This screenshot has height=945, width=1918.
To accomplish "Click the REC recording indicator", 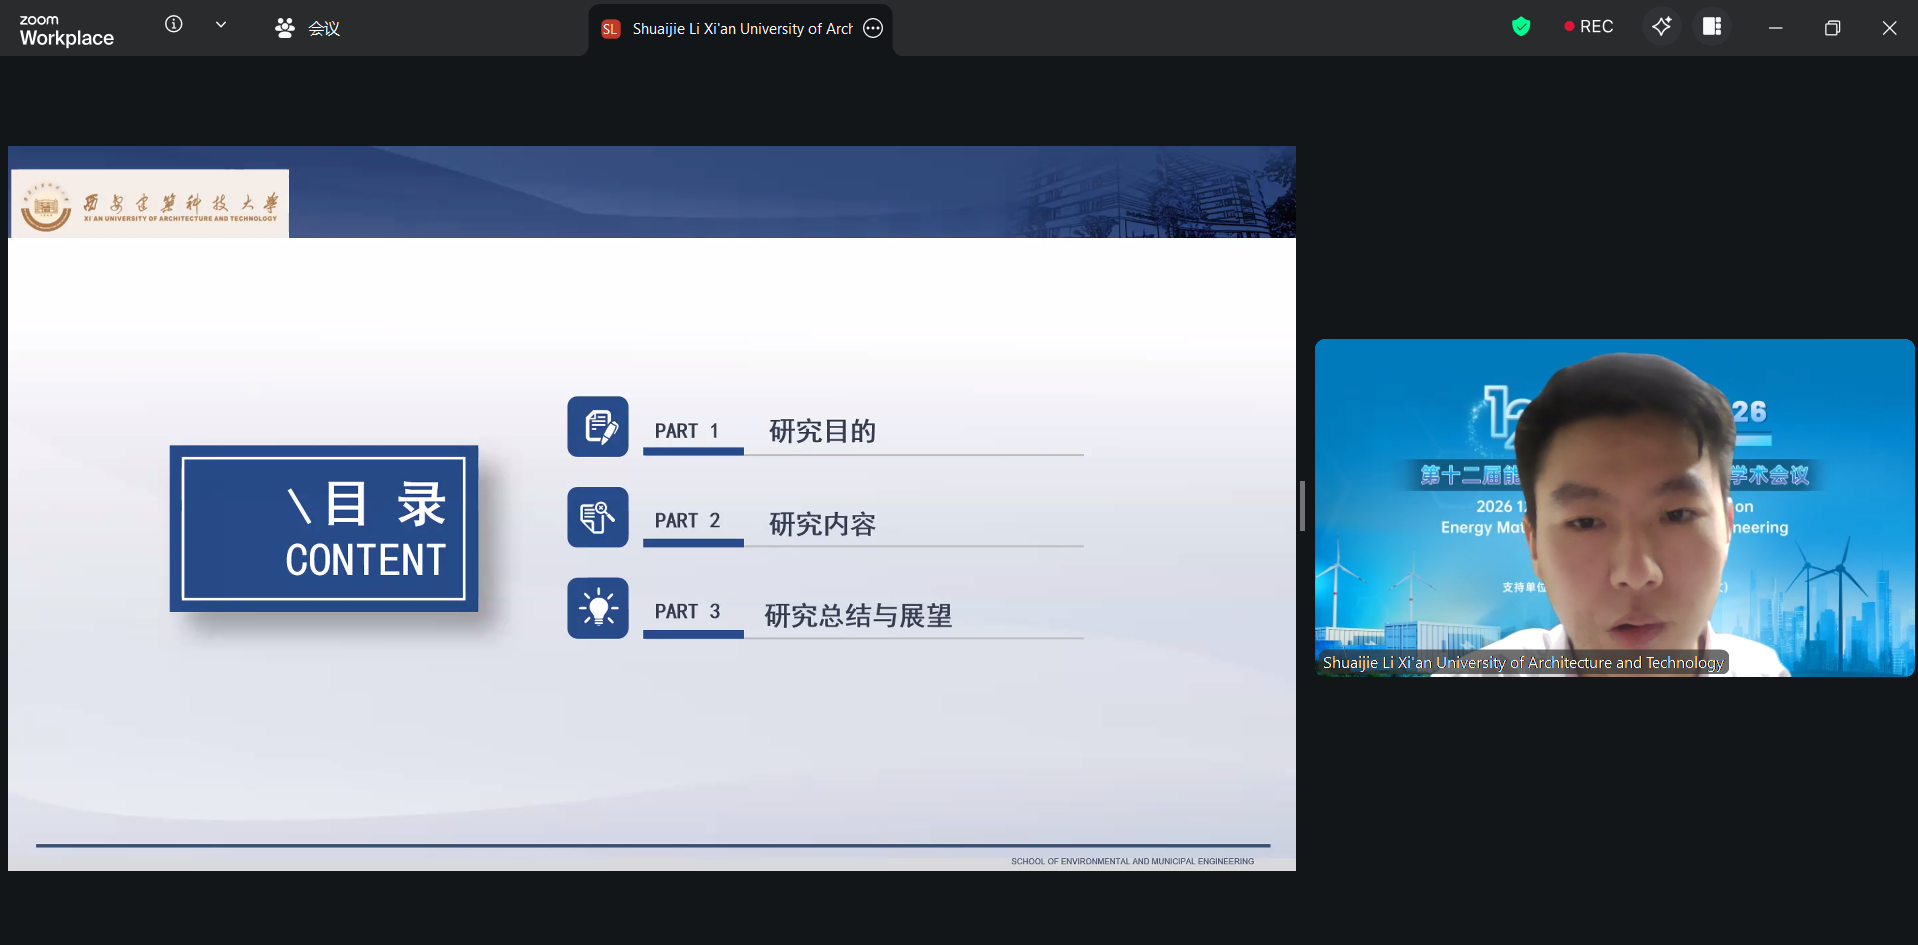I will tap(1588, 27).
